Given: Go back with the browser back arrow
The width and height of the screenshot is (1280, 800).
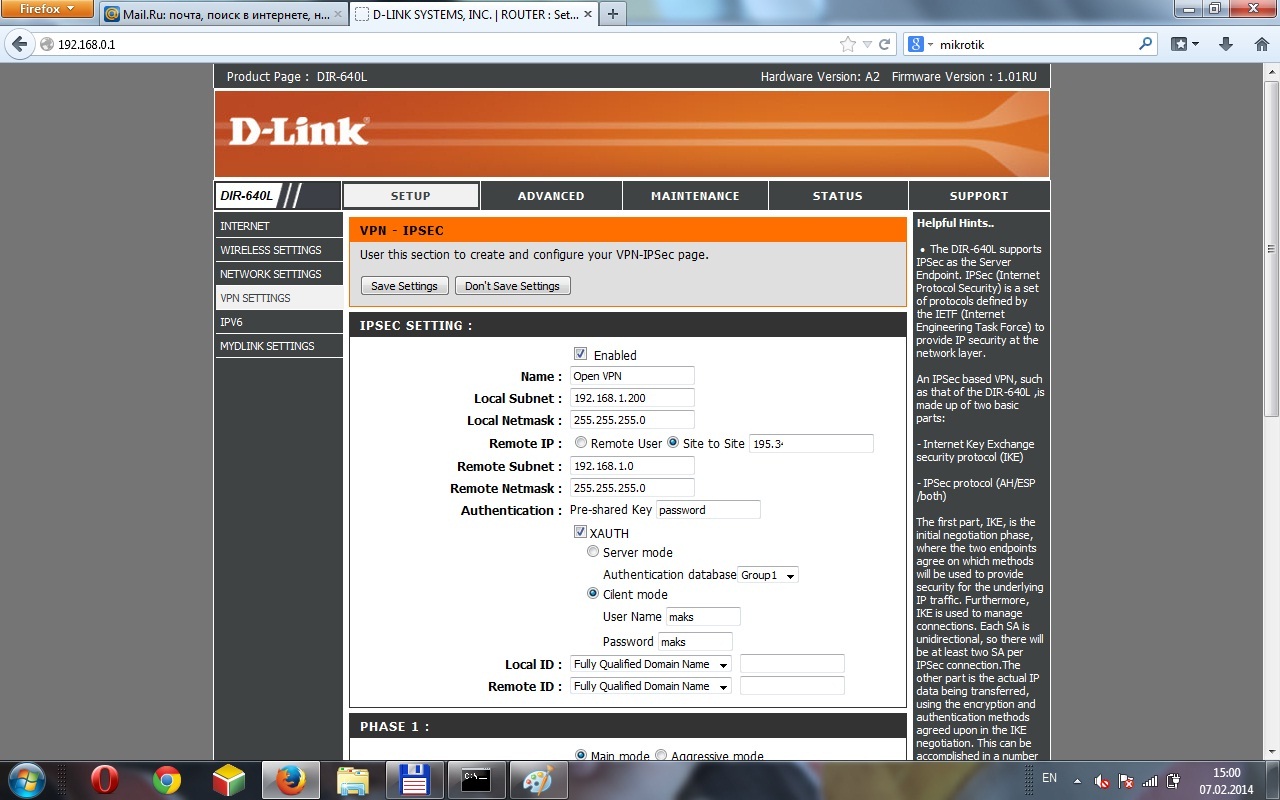Looking at the screenshot, I should click(x=19, y=44).
